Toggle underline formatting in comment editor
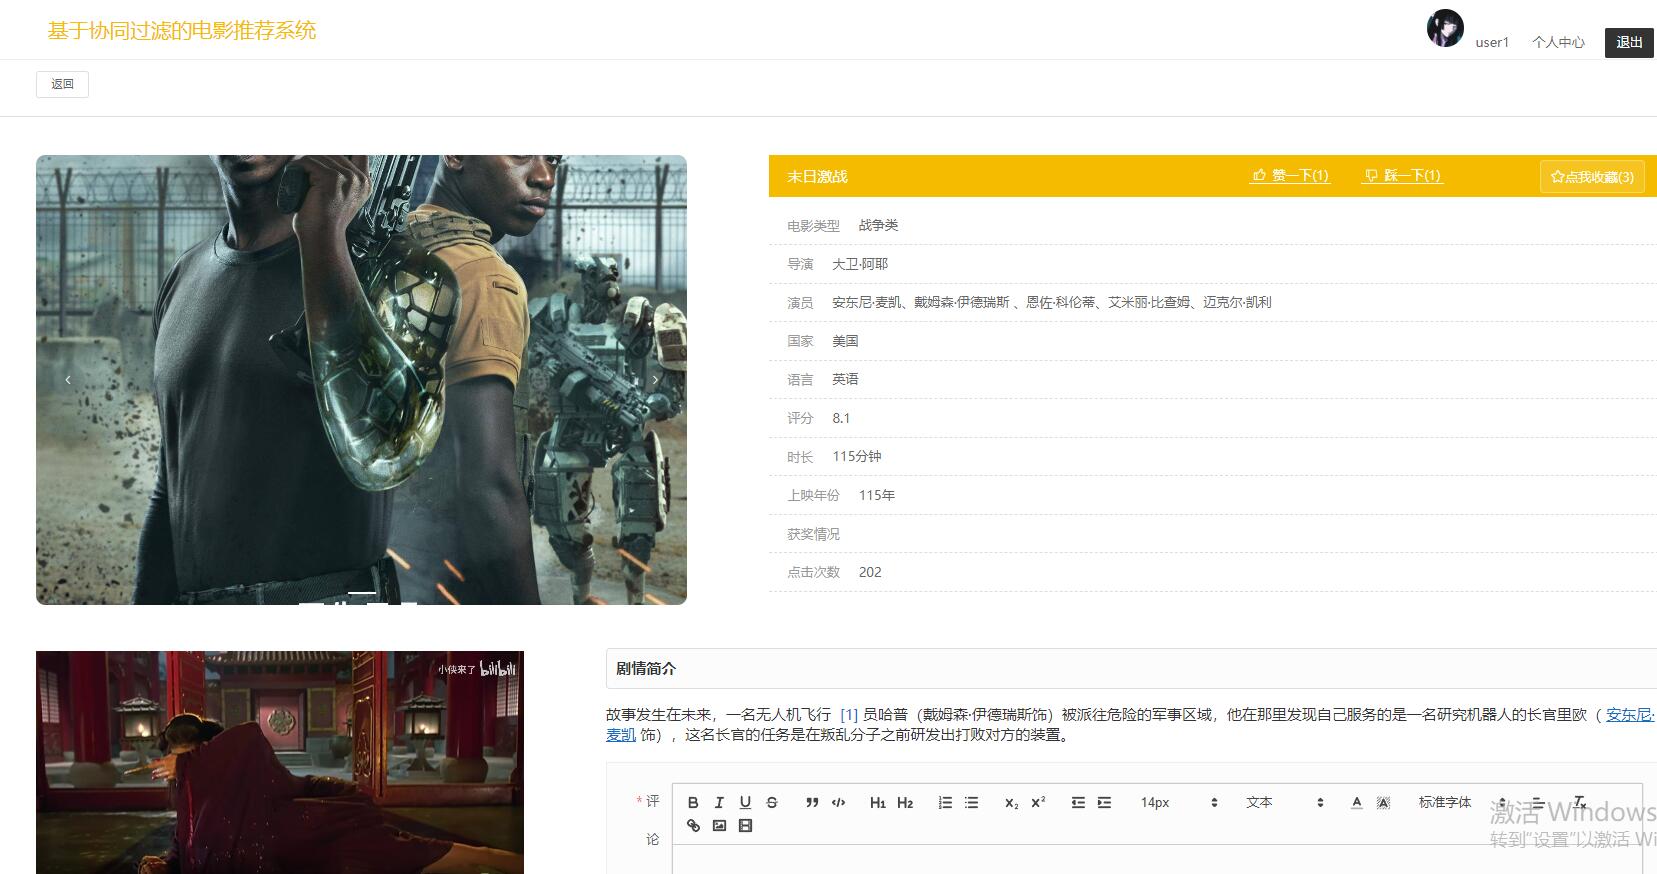The width and height of the screenshot is (1657, 874). tap(745, 802)
